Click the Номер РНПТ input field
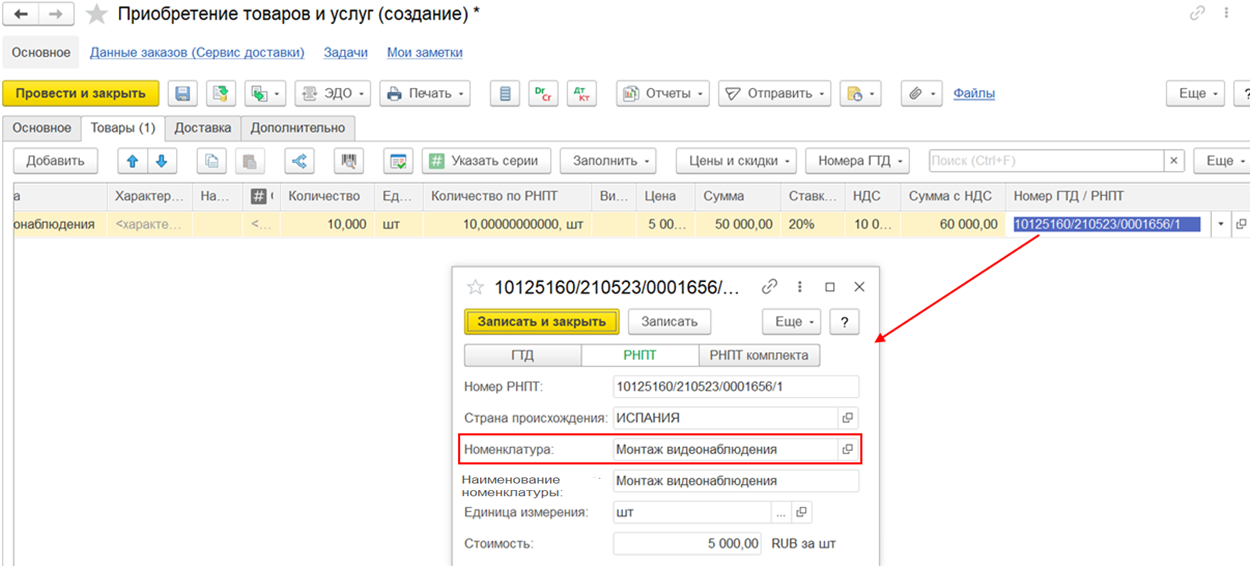The width and height of the screenshot is (1251, 566). coord(736,387)
